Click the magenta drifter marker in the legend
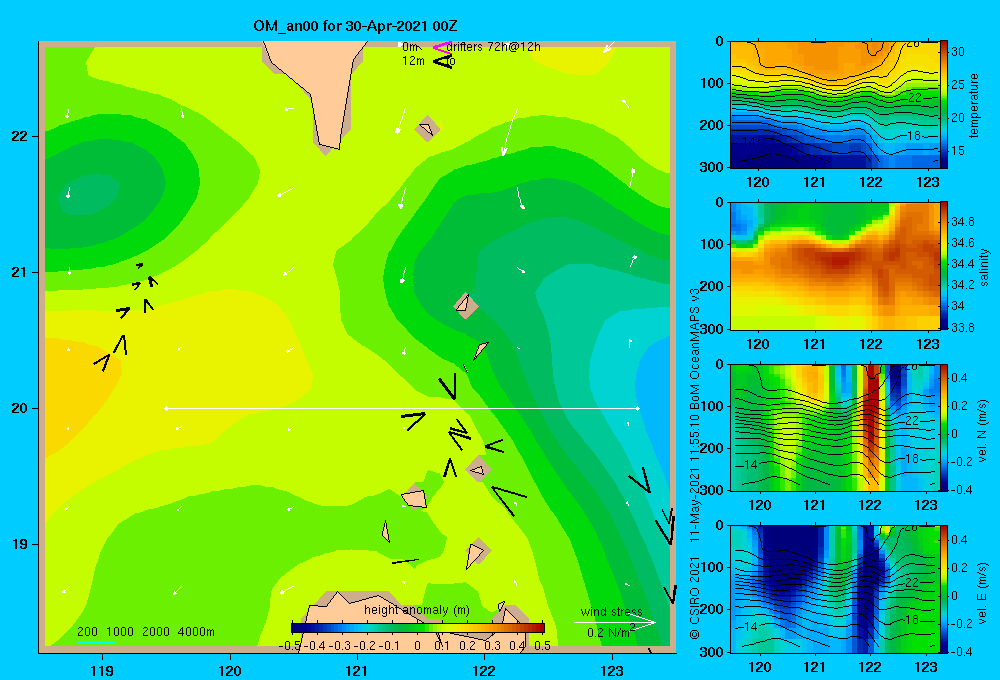Screen dimensions: 1000x680 (x=442, y=47)
